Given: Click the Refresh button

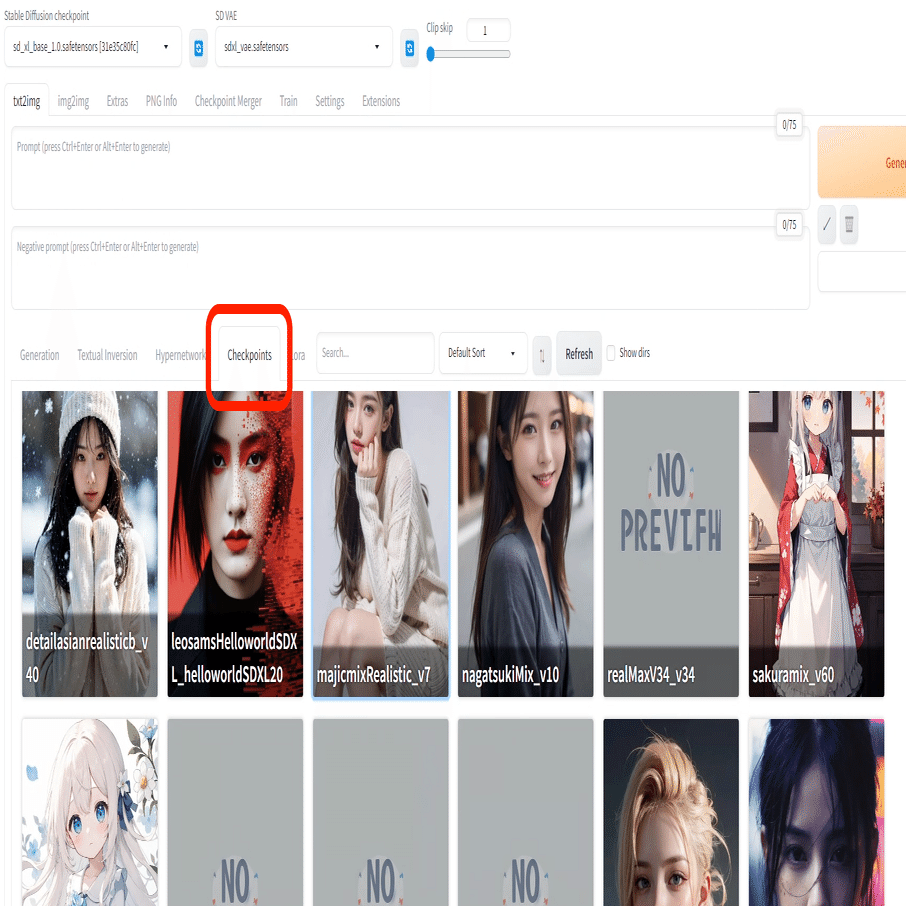Looking at the screenshot, I should tap(579, 354).
